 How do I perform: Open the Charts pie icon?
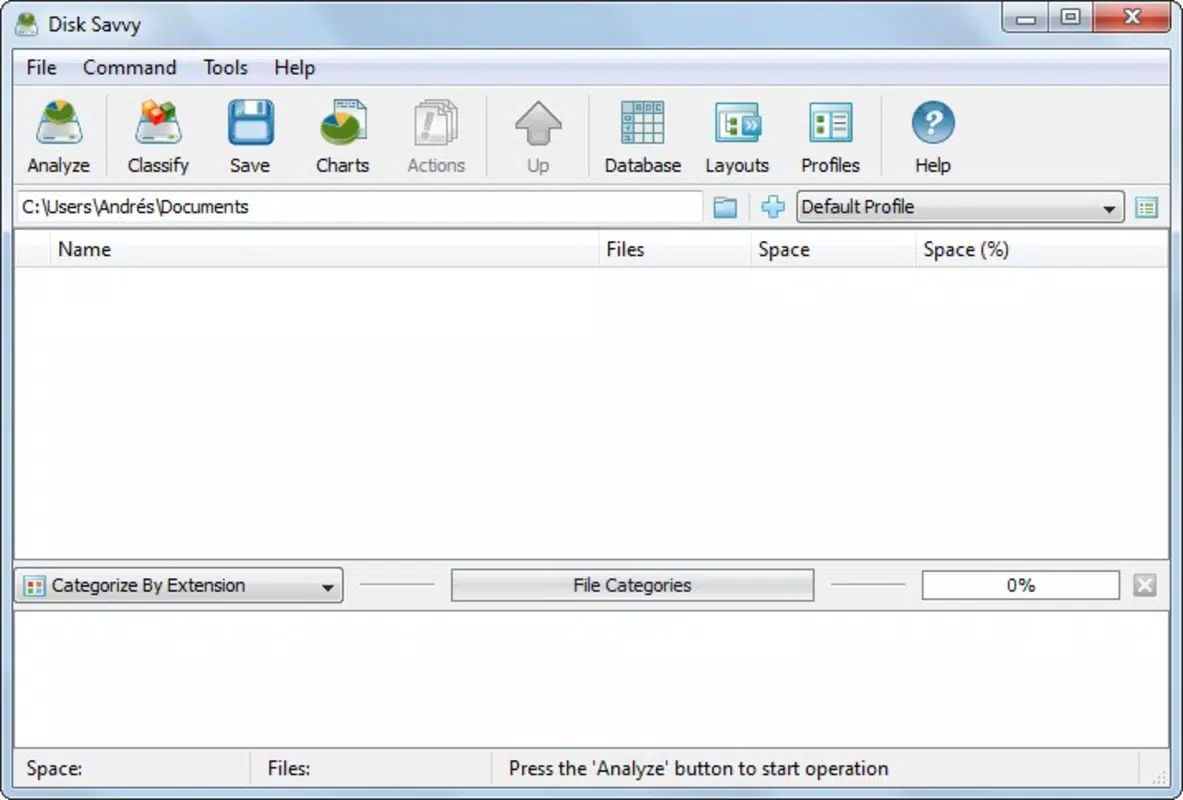coord(343,137)
